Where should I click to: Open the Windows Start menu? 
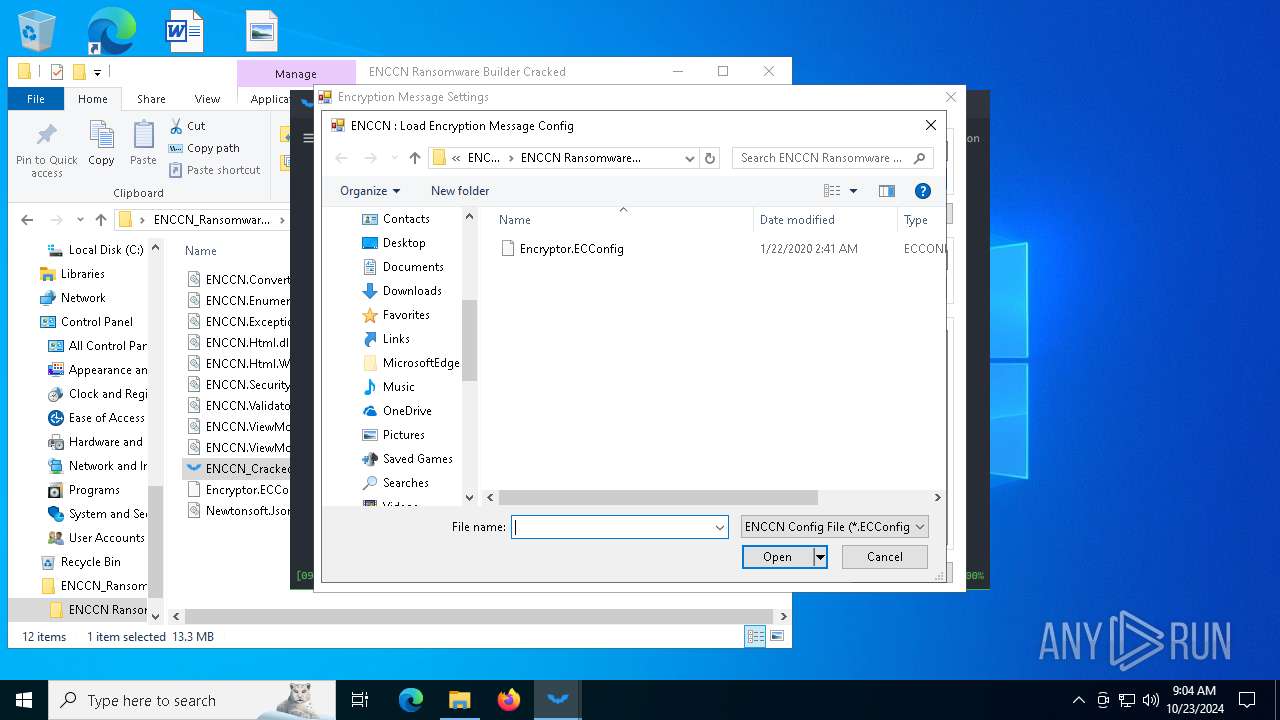[24, 700]
